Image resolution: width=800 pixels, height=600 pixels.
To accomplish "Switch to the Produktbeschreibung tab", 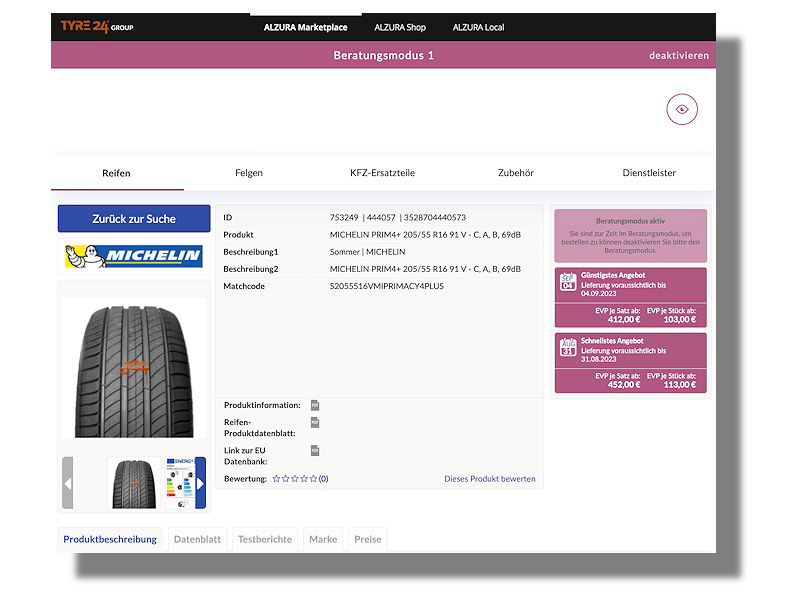I will (x=110, y=539).
